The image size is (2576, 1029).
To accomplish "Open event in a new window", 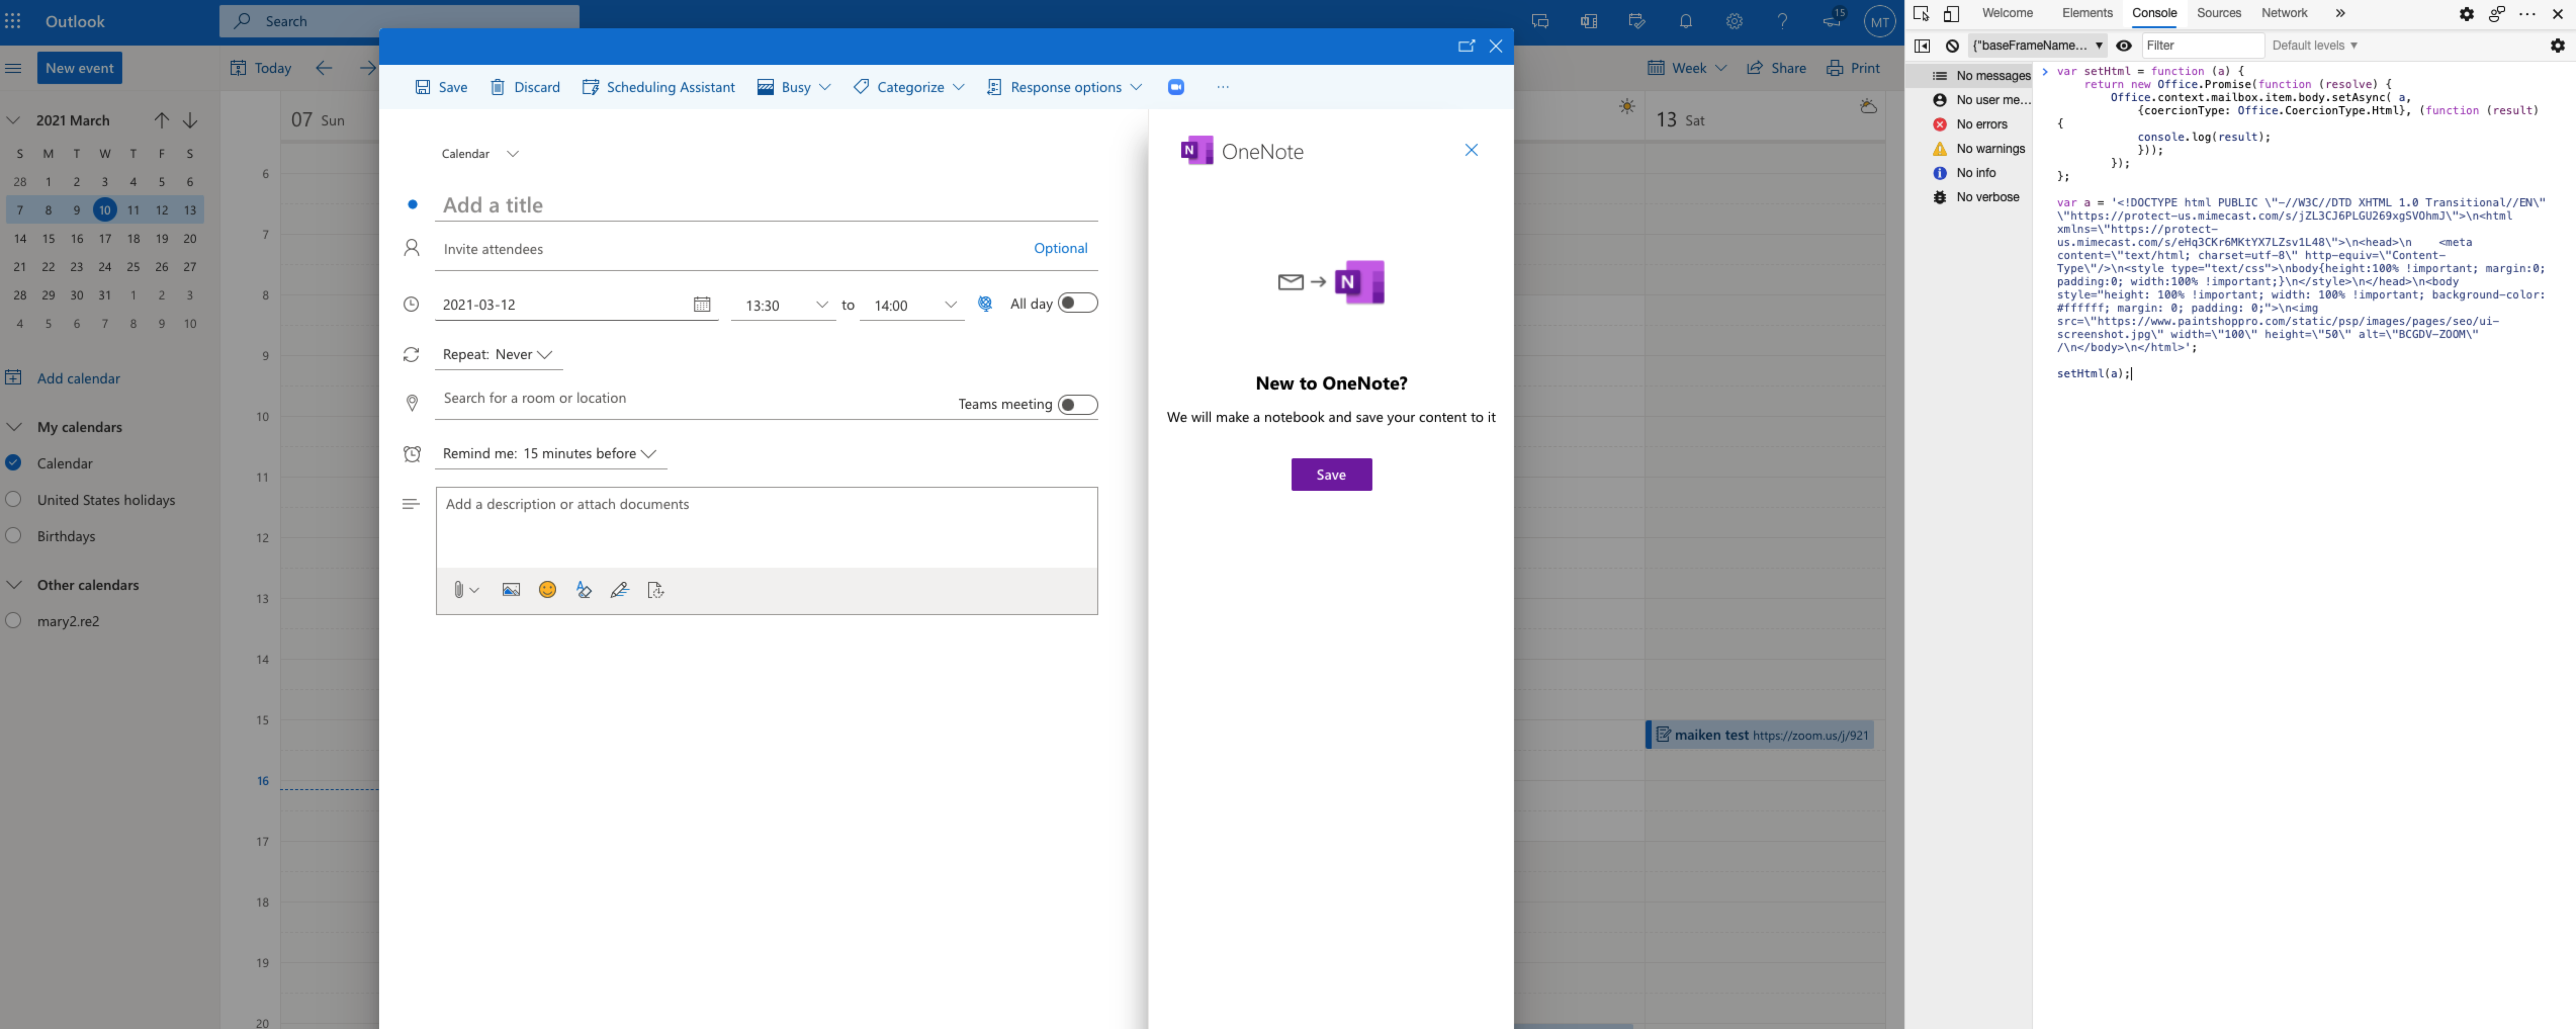I will 1466,46.
